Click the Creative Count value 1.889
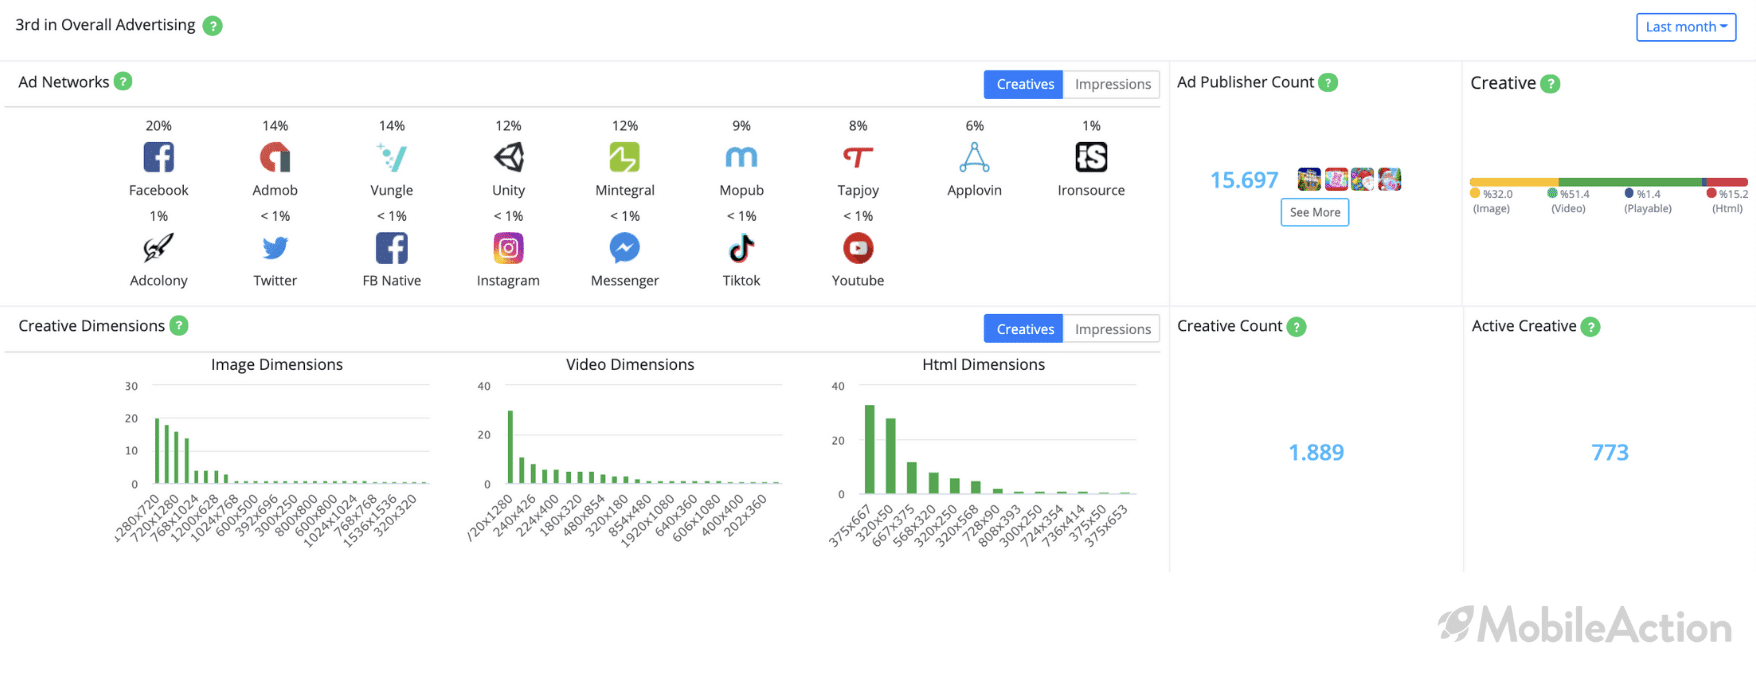1756x692 pixels. point(1316,453)
